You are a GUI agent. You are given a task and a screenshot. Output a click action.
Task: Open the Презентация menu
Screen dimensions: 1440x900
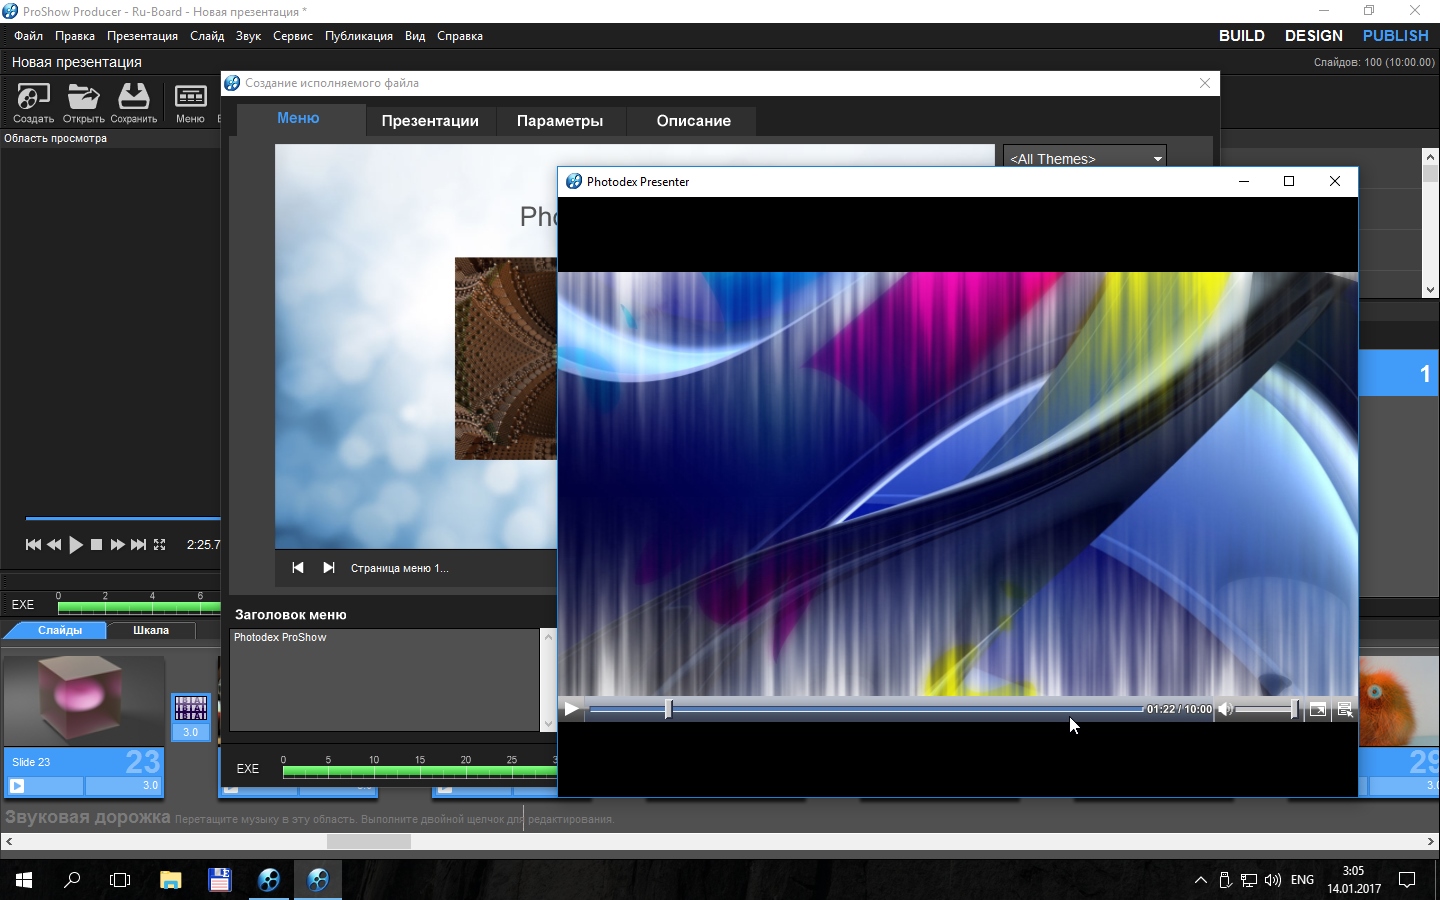coord(142,36)
